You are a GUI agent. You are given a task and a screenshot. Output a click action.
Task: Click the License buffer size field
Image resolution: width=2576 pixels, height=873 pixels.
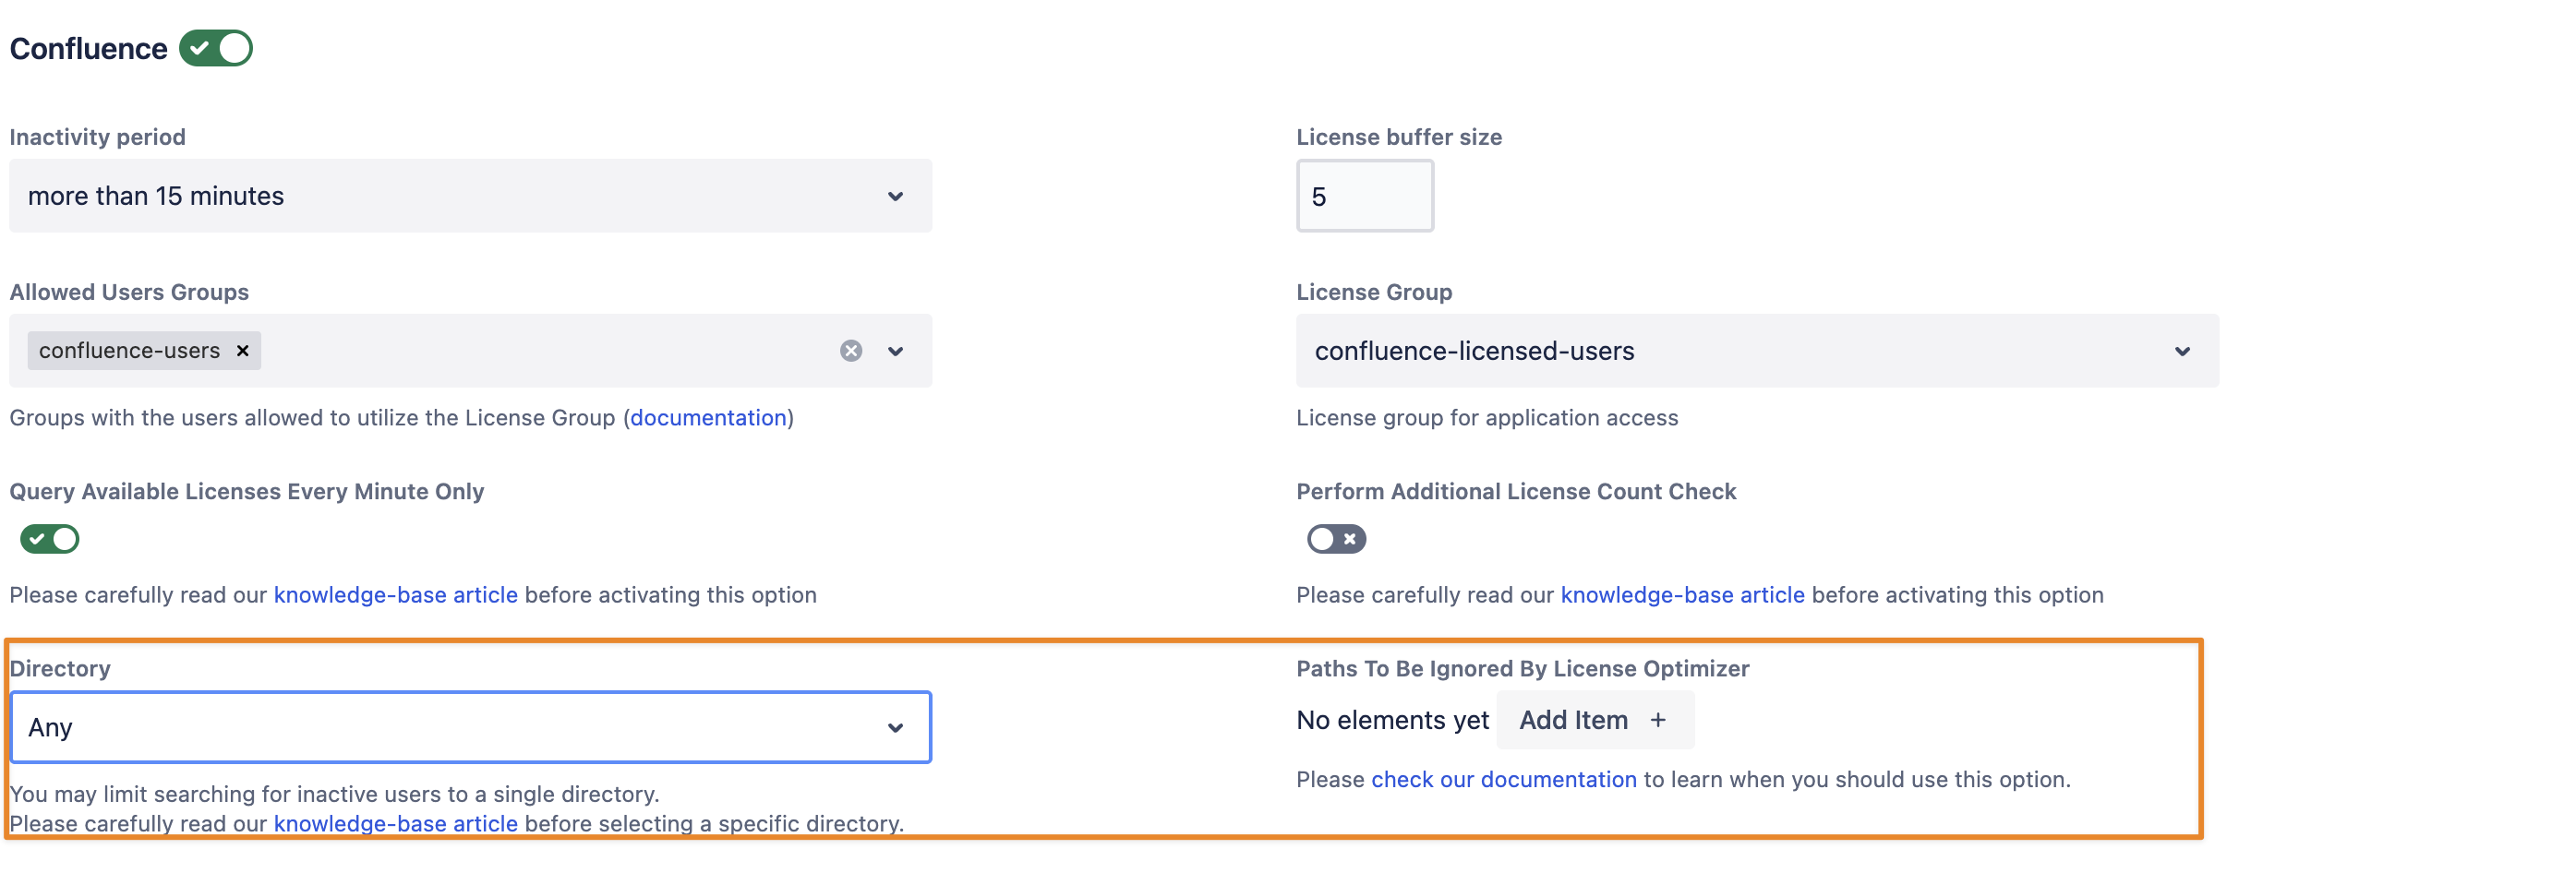pyautogui.click(x=1364, y=197)
